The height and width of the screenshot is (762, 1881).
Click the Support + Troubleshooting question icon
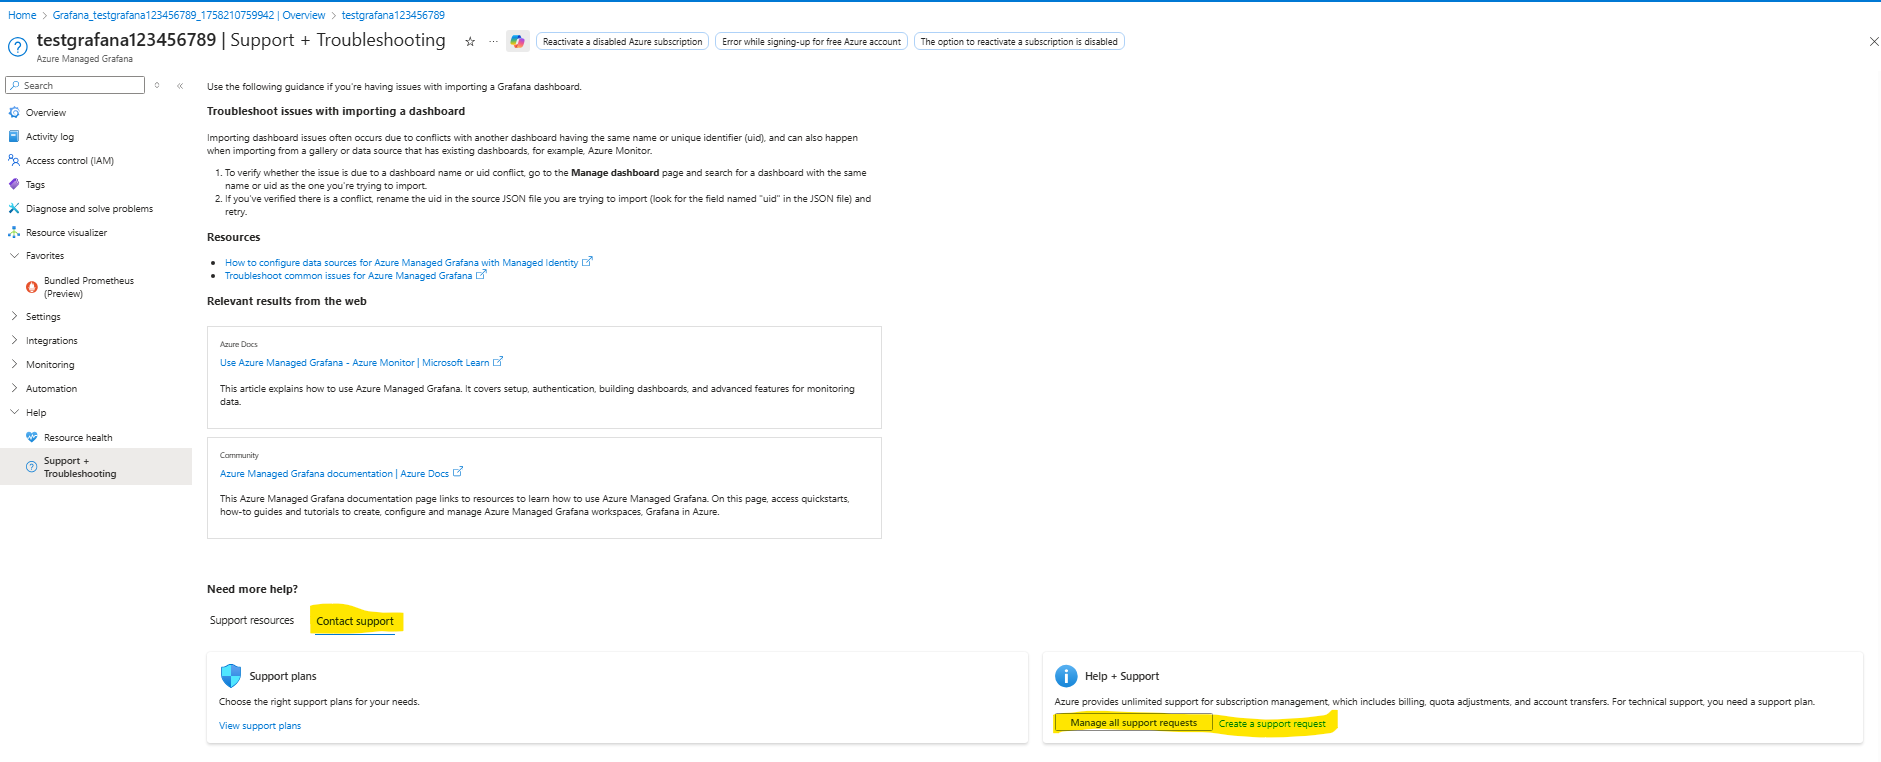coord(32,467)
